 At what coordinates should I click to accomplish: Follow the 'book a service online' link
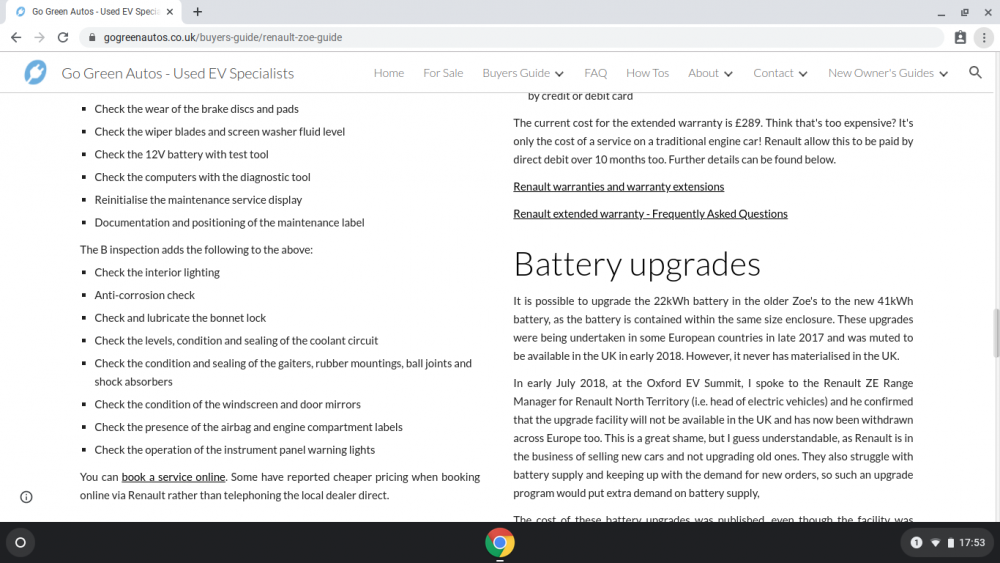pos(173,477)
